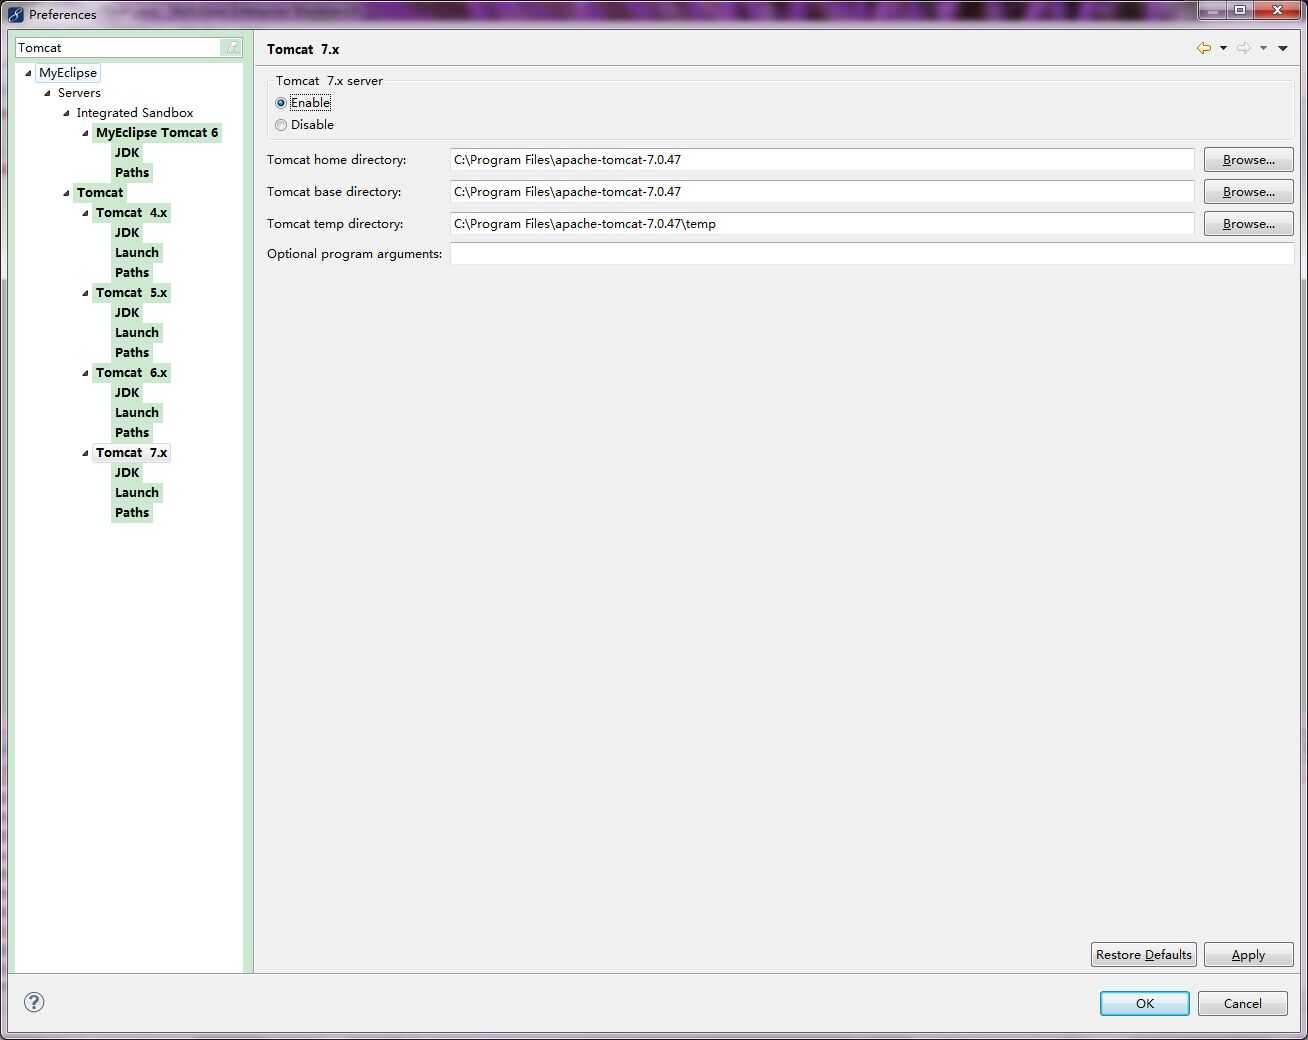Click the Preferences window title icon
The width and height of the screenshot is (1308, 1040).
pyautogui.click(x=16, y=14)
